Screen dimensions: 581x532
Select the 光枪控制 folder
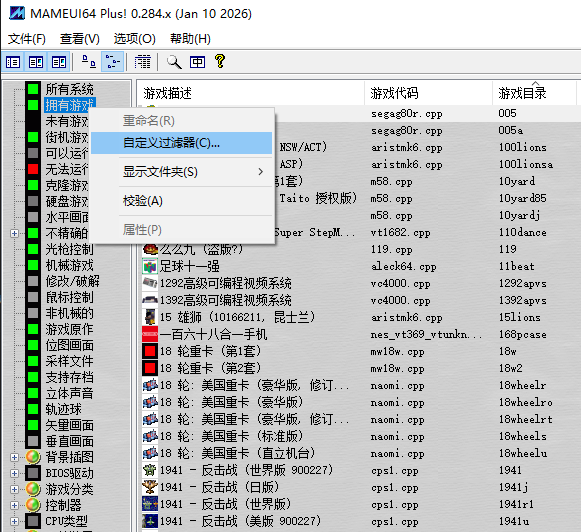pyautogui.click(x=70, y=249)
